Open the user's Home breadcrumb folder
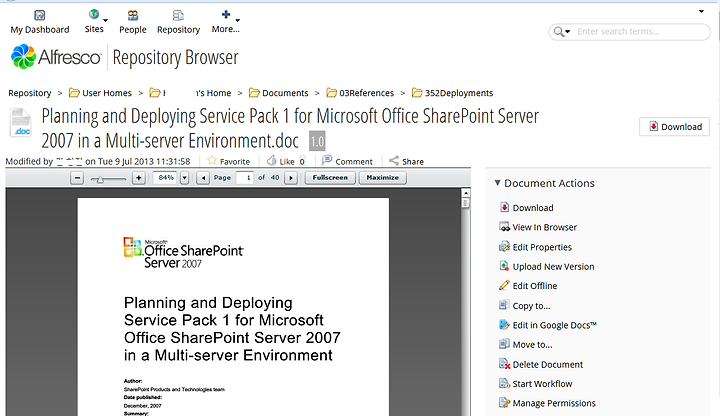This screenshot has width=720, height=416. [x=191, y=93]
